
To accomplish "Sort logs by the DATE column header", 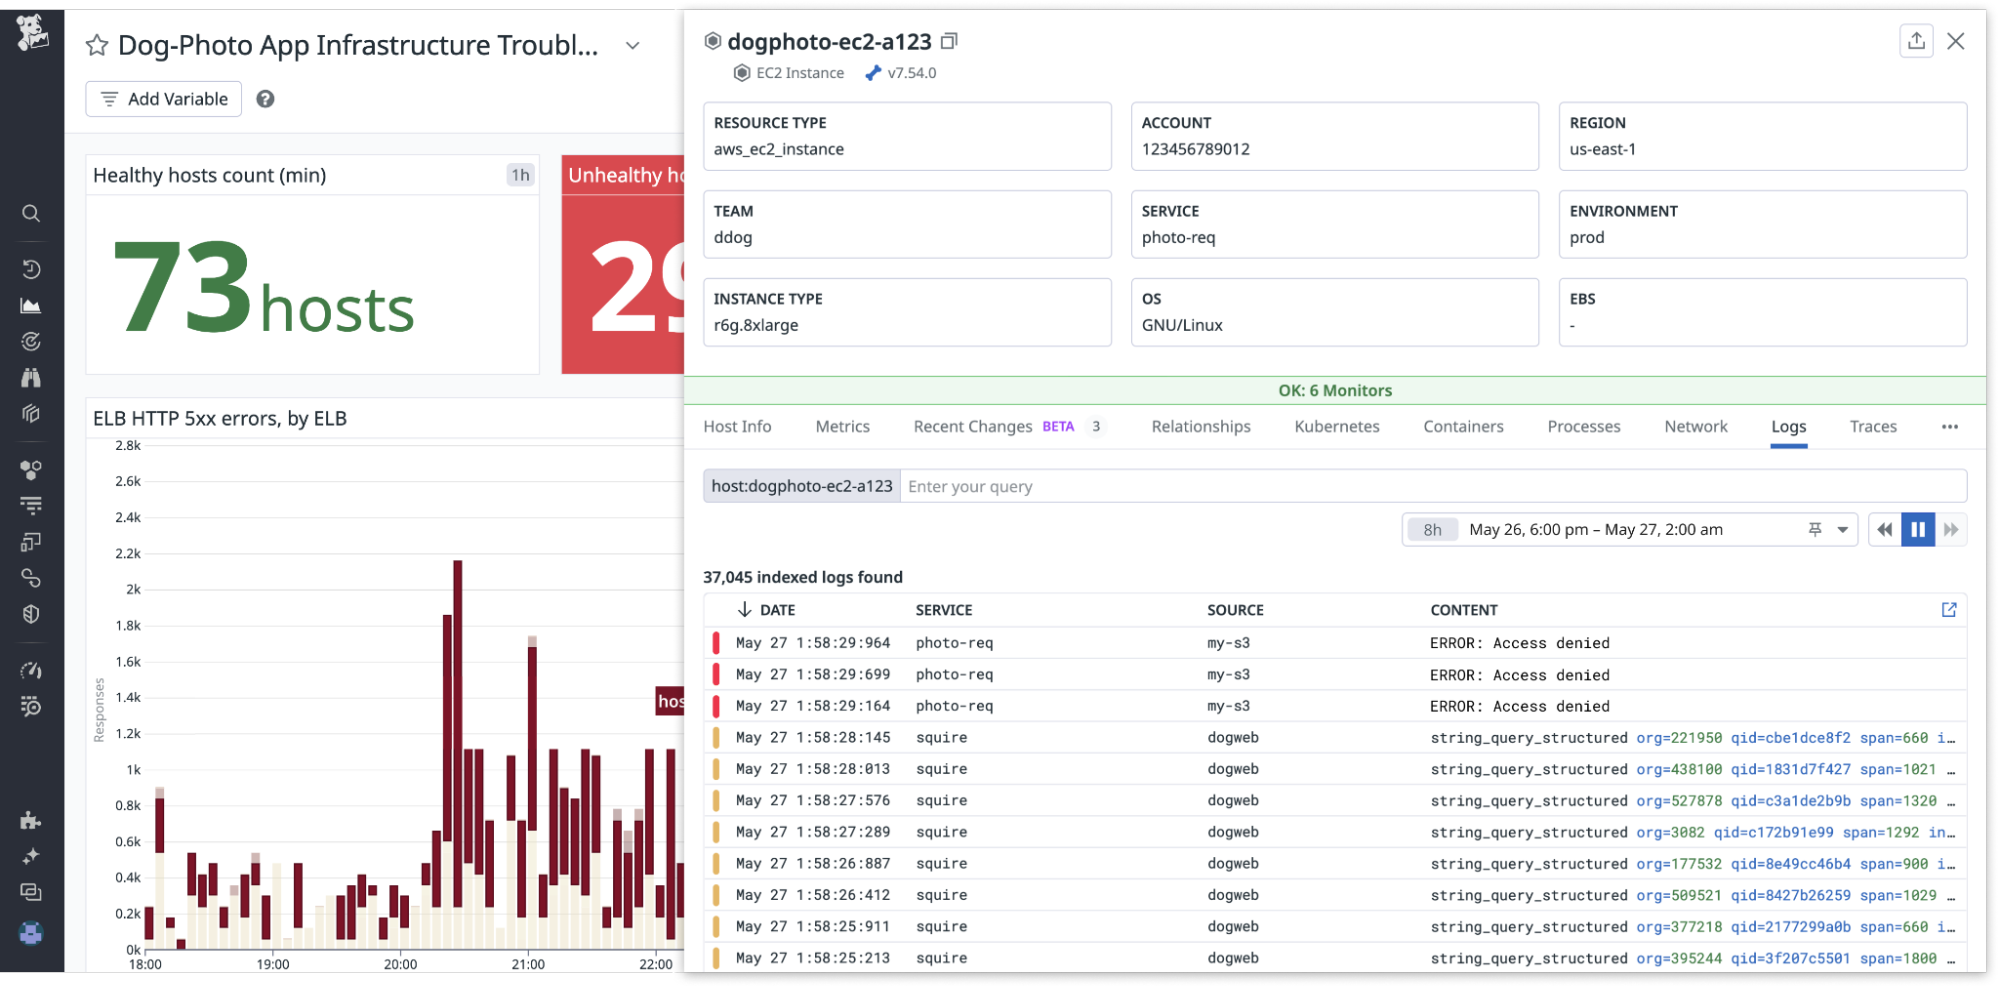I will click(x=776, y=610).
